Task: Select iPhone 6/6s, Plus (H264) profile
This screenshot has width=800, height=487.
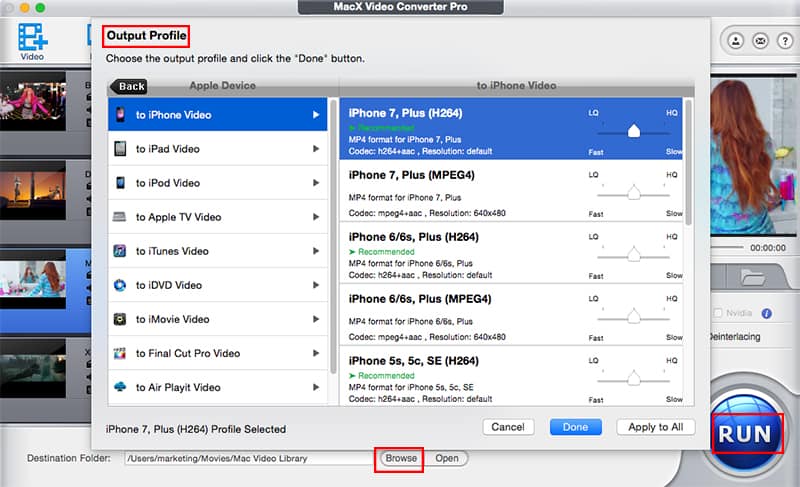Action: 511,253
